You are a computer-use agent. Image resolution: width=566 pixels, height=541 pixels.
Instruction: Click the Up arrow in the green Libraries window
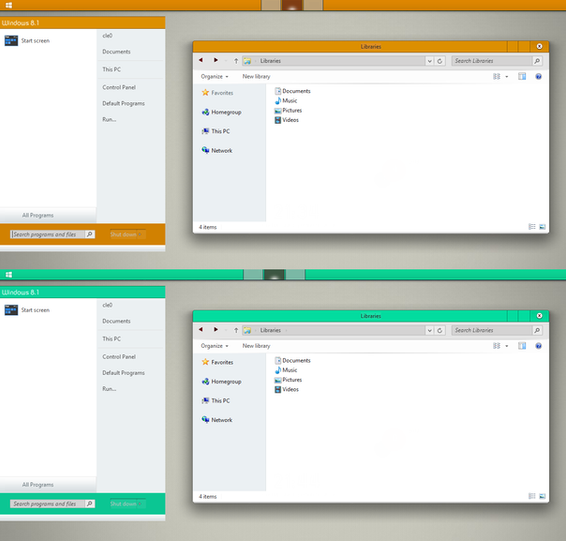coord(236,330)
